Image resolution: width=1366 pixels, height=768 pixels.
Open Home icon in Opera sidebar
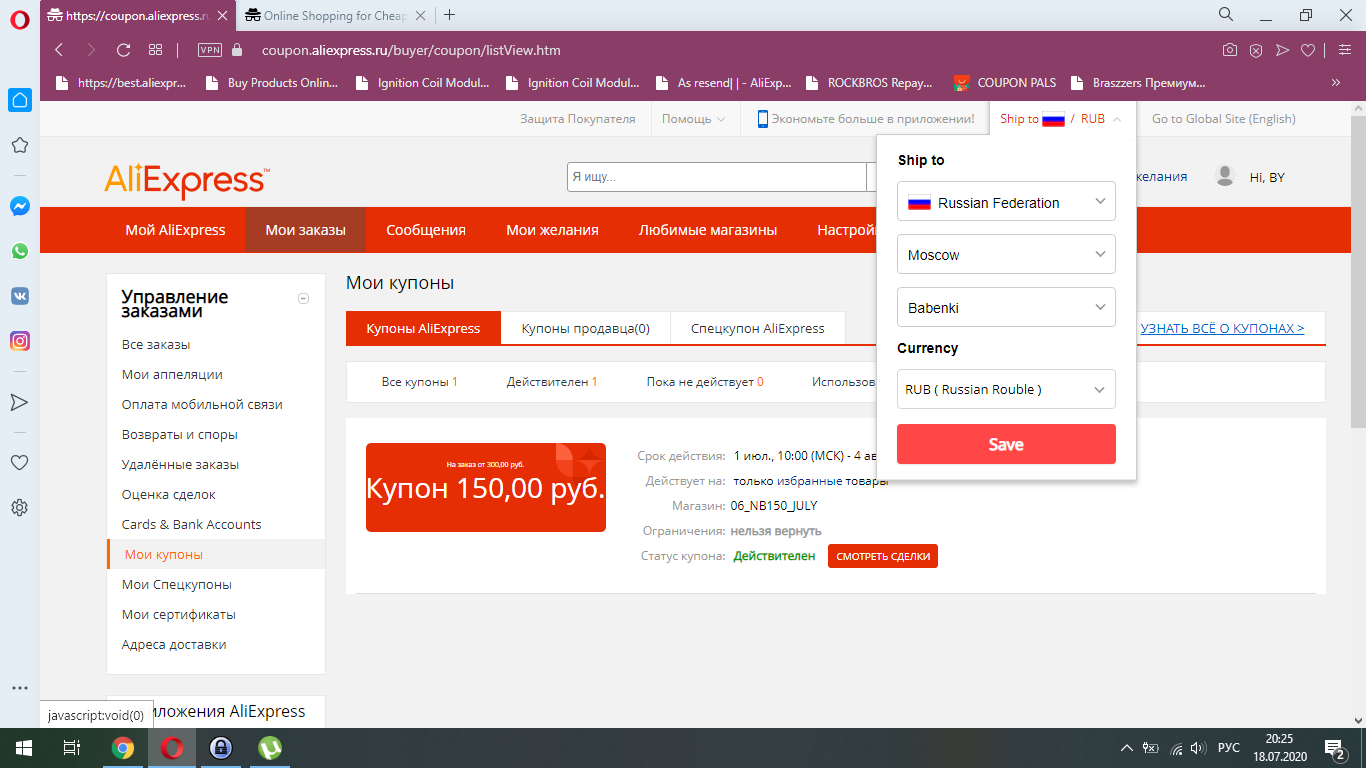pyautogui.click(x=19, y=100)
